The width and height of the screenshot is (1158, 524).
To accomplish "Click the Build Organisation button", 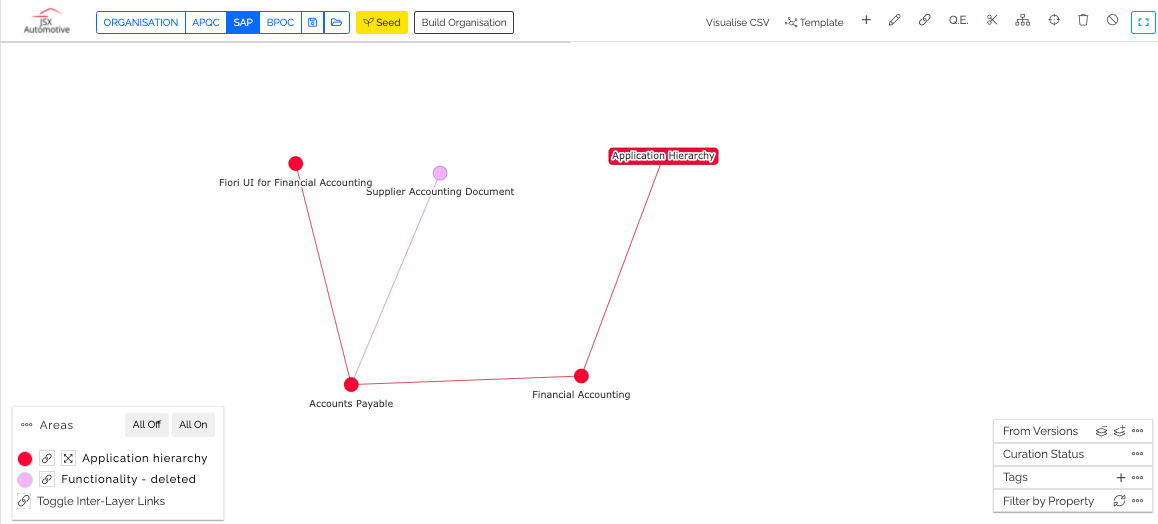I will pos(464,22).
